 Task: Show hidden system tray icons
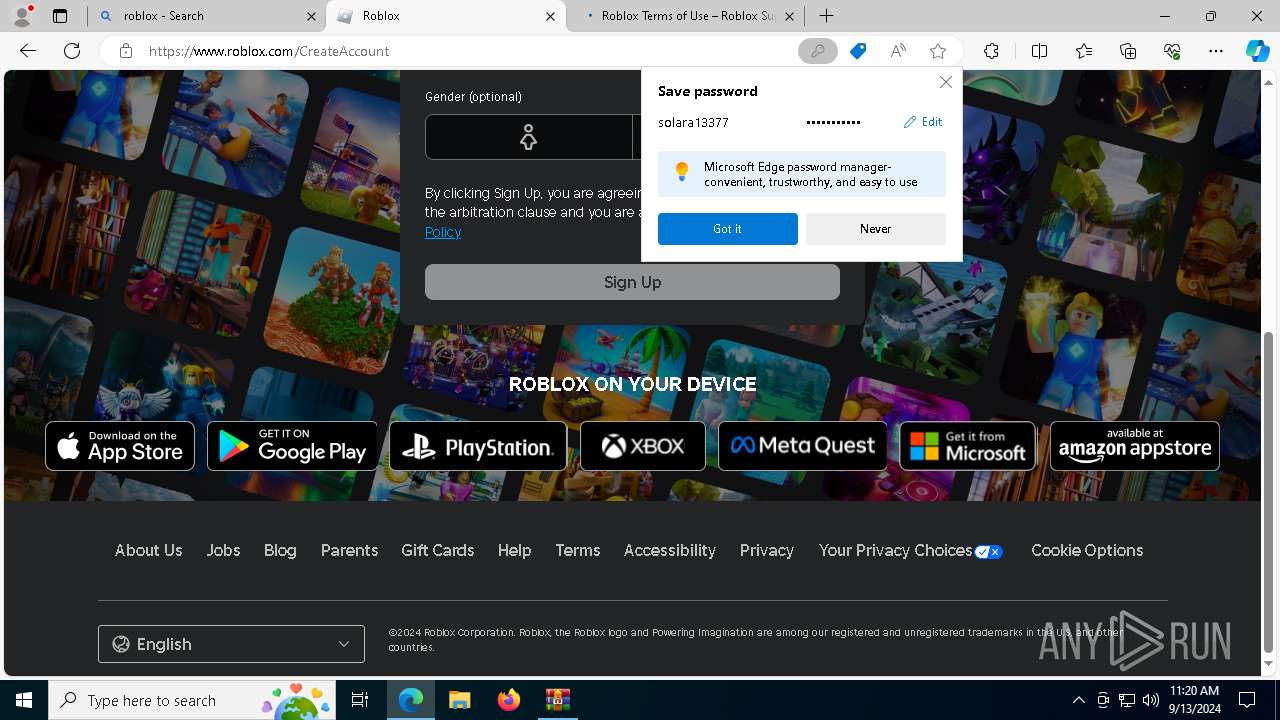pyautogui.click(x=1078, y=700)
